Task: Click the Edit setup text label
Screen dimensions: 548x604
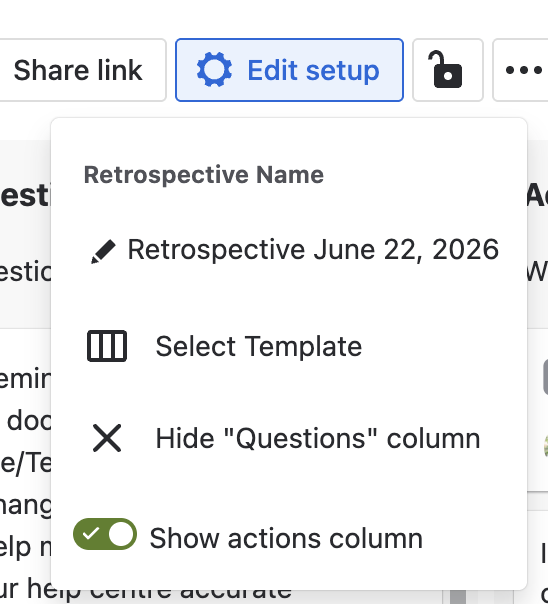Action: point(313,70)
